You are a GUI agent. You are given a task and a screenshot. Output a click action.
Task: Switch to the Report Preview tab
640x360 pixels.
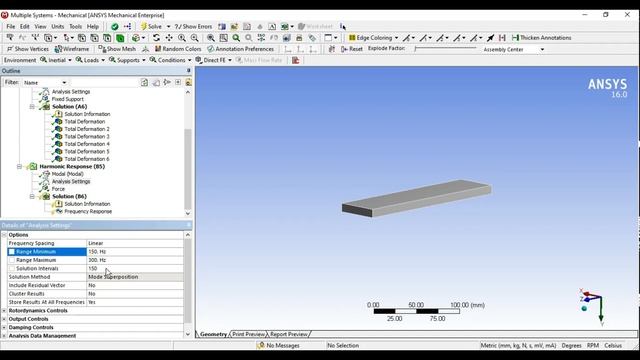pyautogui.click(x=289, y=334)
